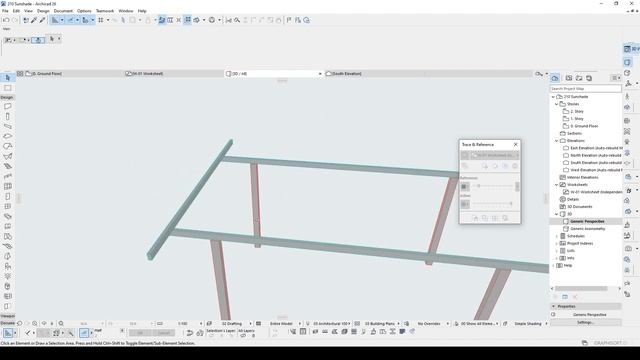640x360 pixels.
Task: Toggle the snap guides button in toolbar
Action: (x=70, y=20)
